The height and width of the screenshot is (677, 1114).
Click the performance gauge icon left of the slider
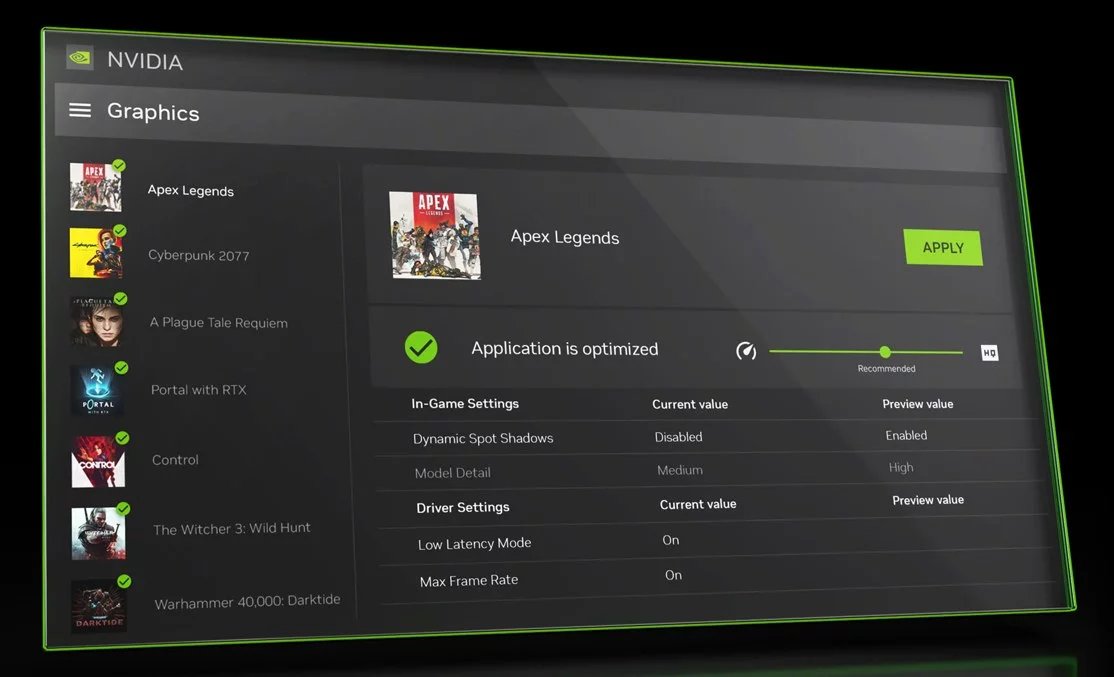(x=745, y=351)
